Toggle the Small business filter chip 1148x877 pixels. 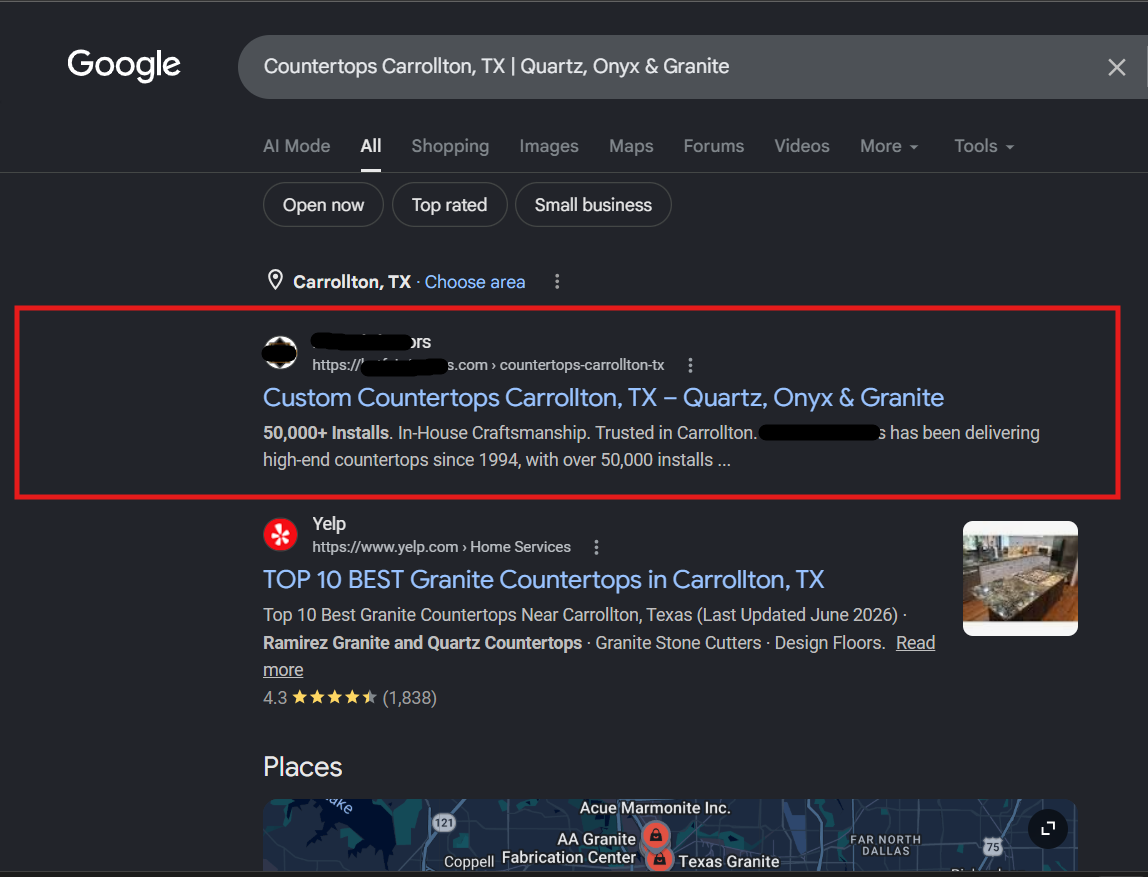point(593,205)
